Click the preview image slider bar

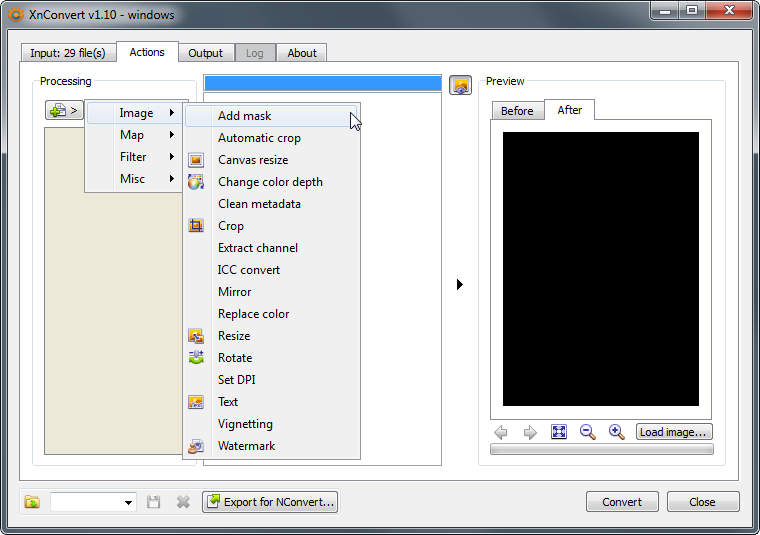601,450
